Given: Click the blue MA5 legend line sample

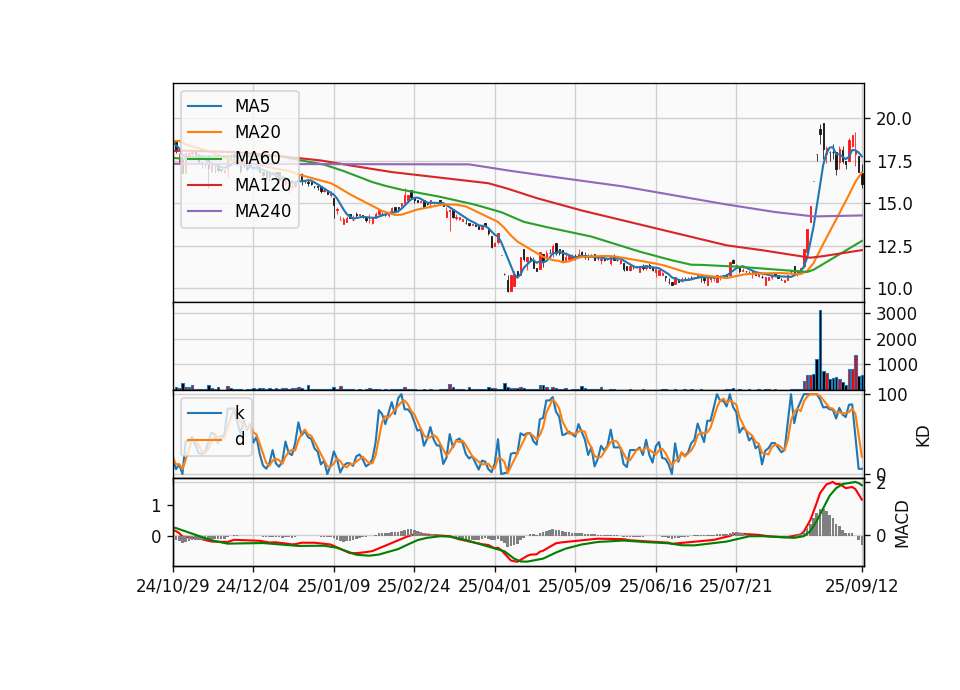Looking at the screenshot, I should coord(204,106).
